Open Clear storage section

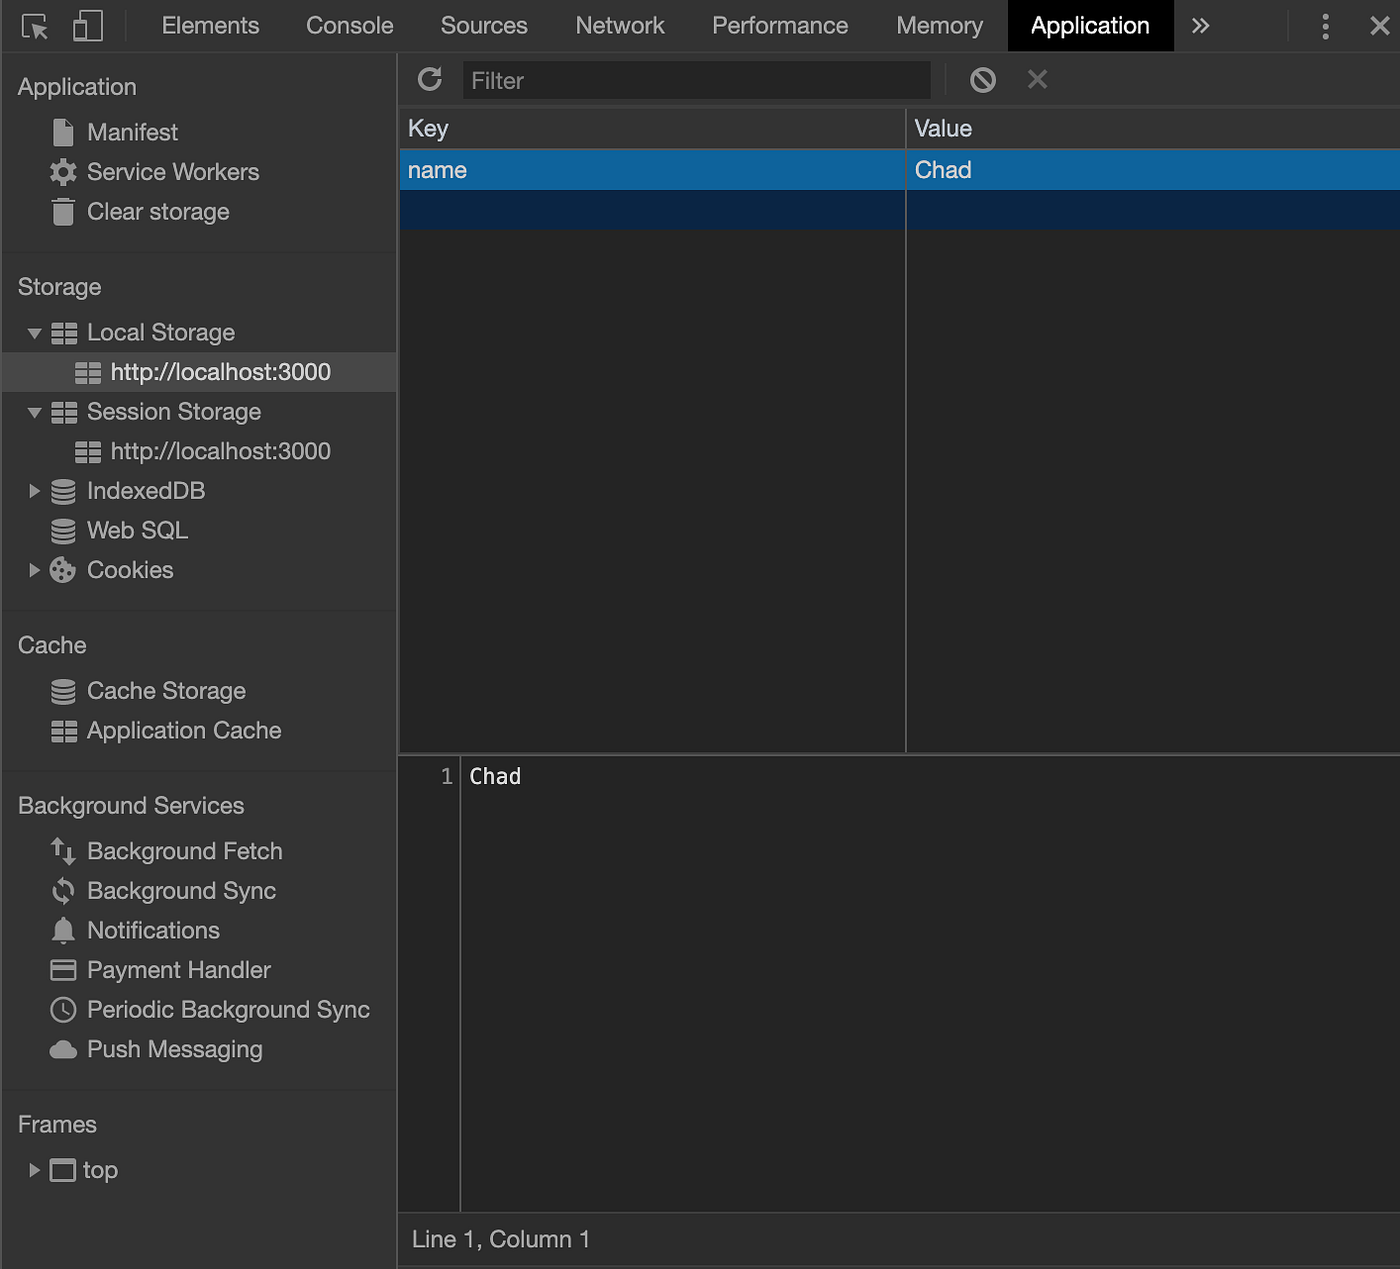[158, 212]
